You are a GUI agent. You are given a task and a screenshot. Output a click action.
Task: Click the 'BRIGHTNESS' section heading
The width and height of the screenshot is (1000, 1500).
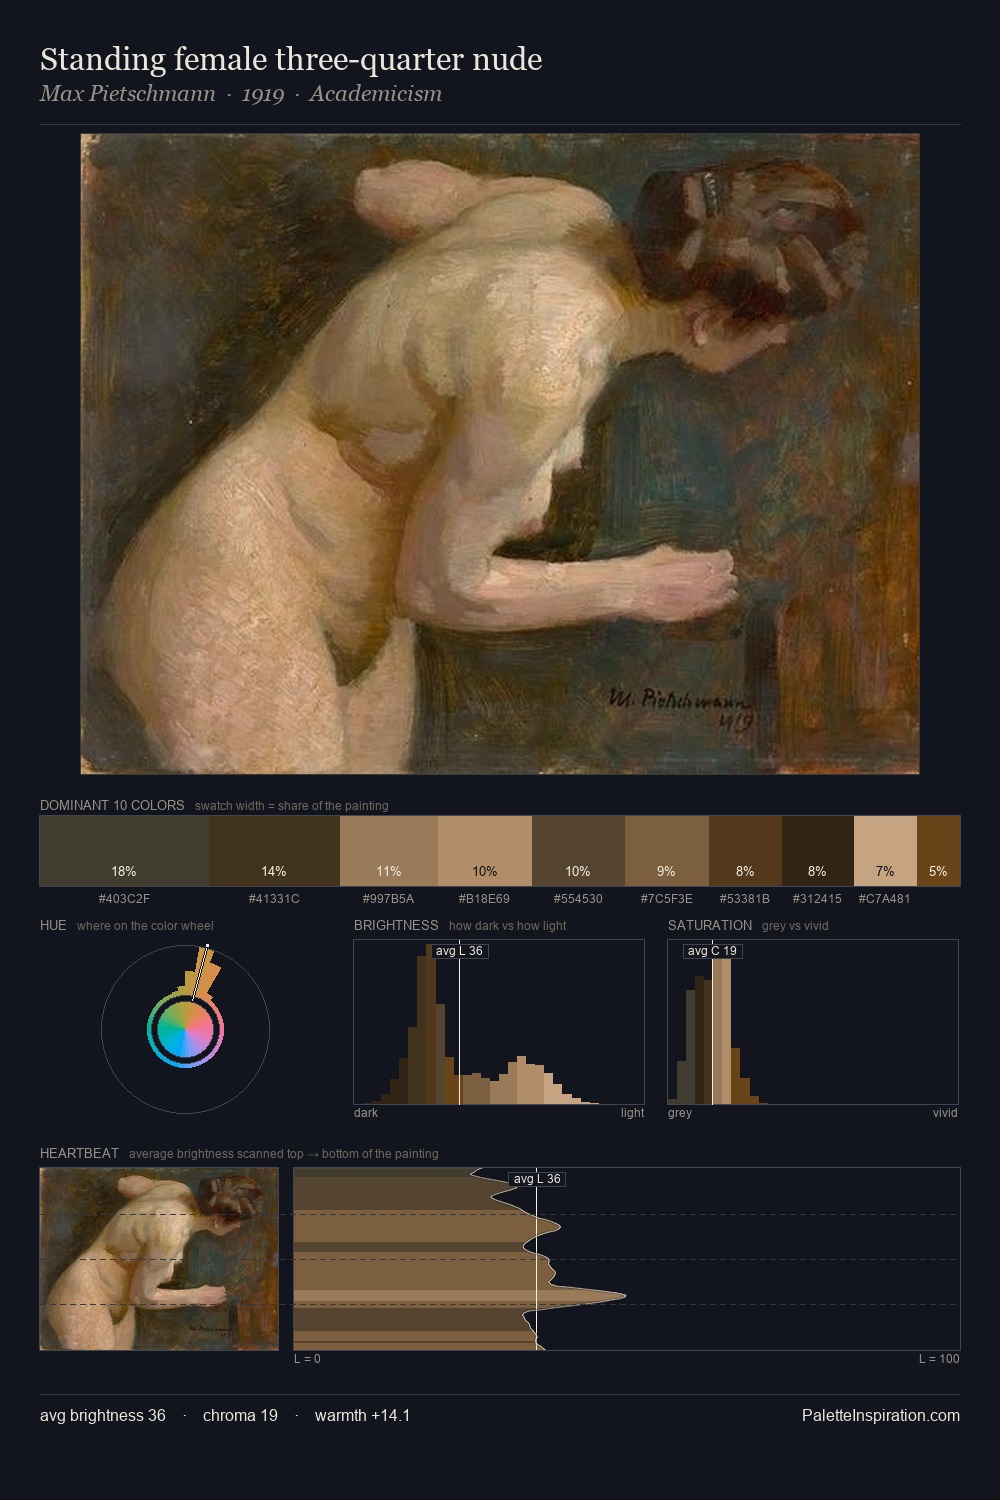coord(396,925)
